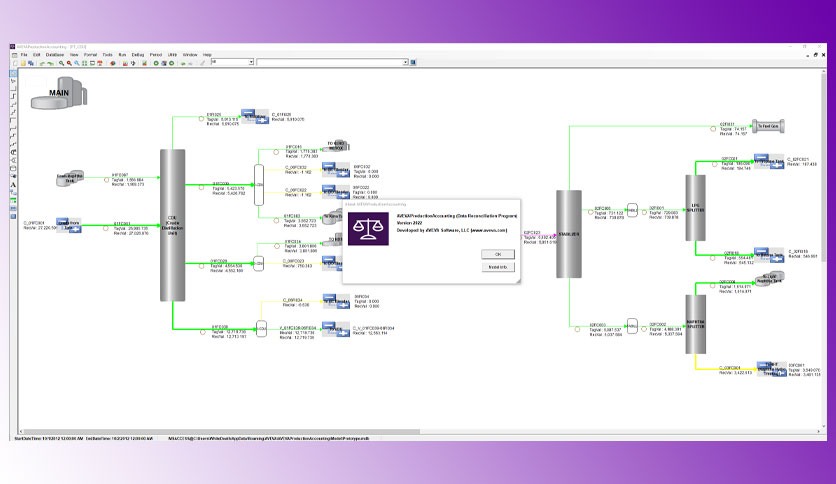Click OK in the About dialog
Image resolution: width=836 pixels, height=484 pixels.
[497, 254]
